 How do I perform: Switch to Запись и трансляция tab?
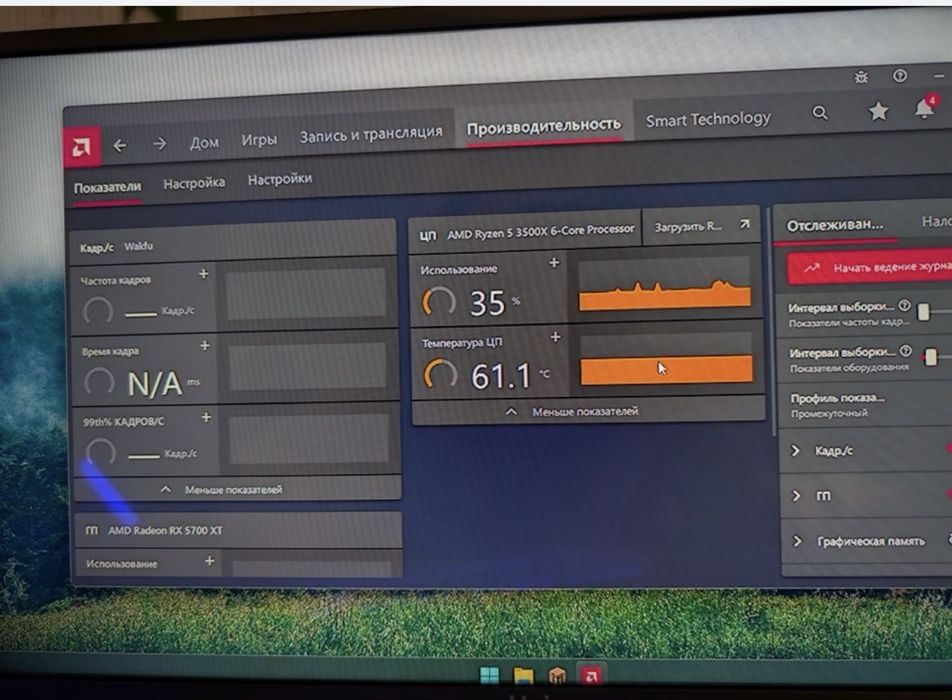[371, 135]
